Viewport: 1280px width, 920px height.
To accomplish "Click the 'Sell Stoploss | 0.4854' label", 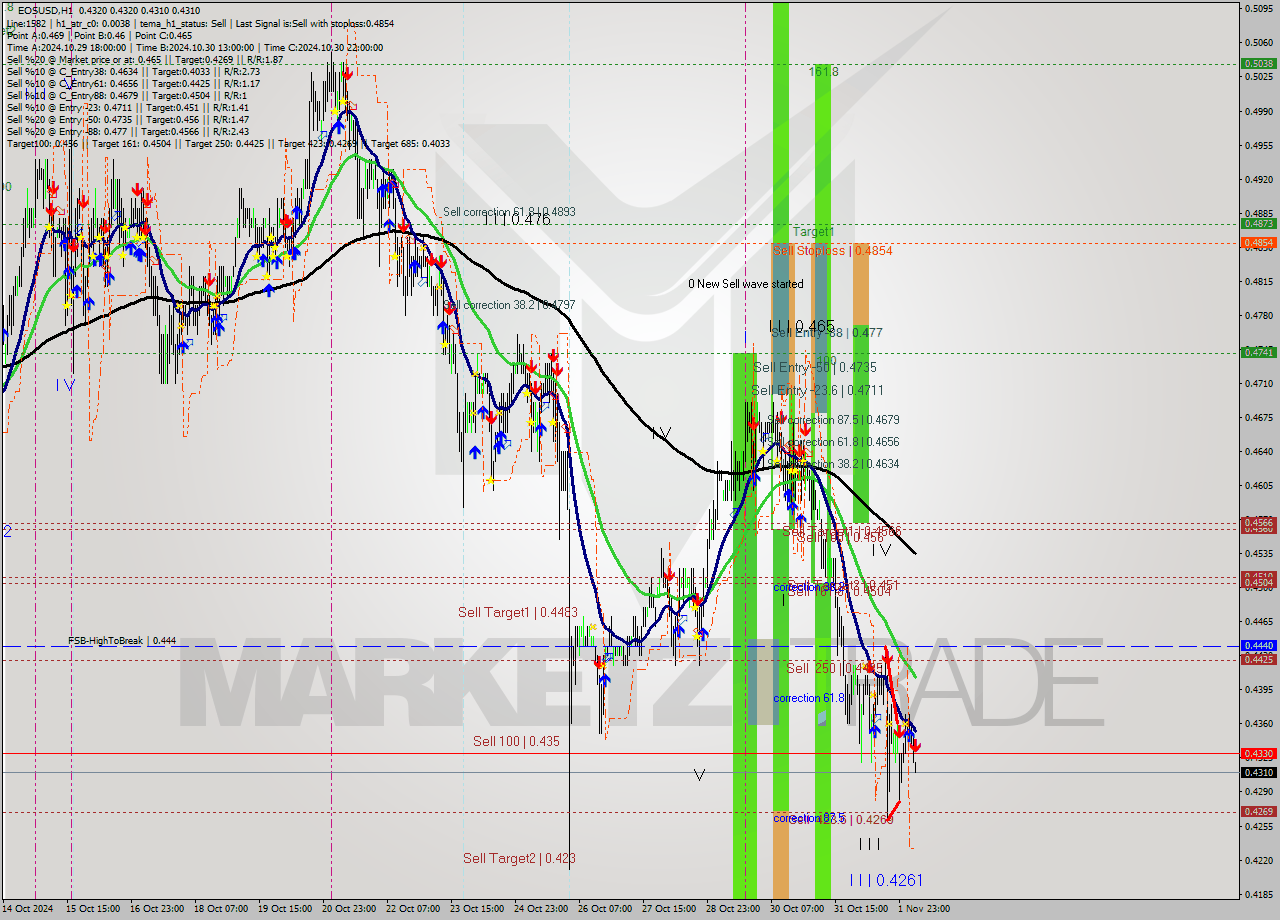I will 833,250.
